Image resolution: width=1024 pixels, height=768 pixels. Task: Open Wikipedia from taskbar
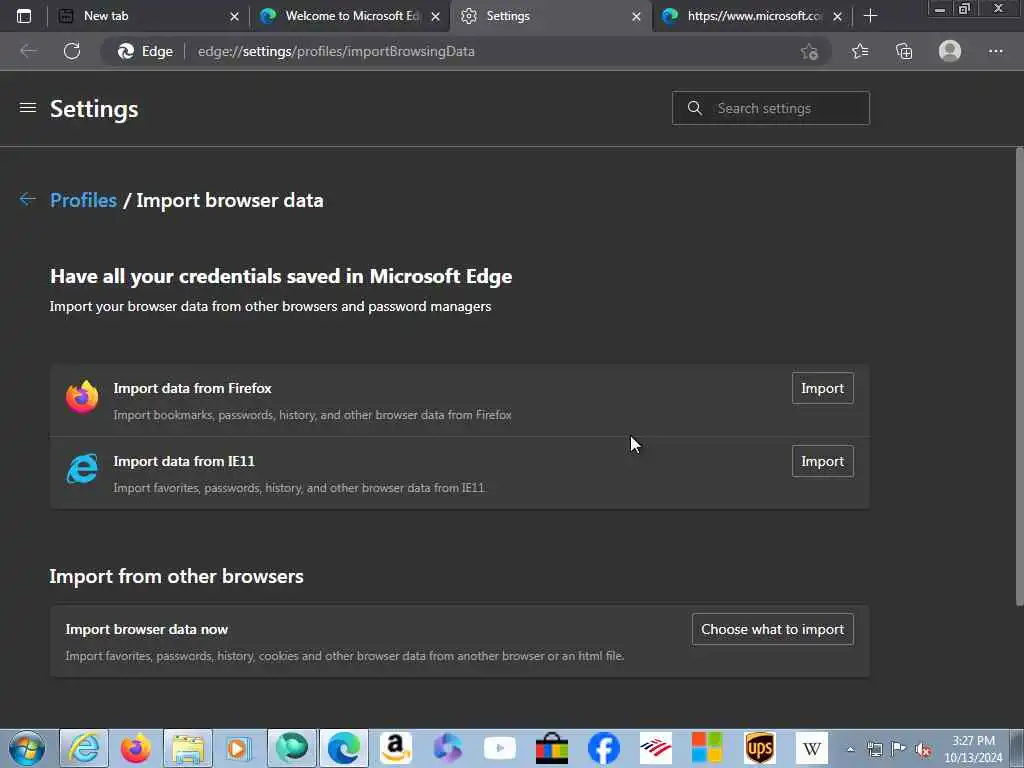click(812, 748)
